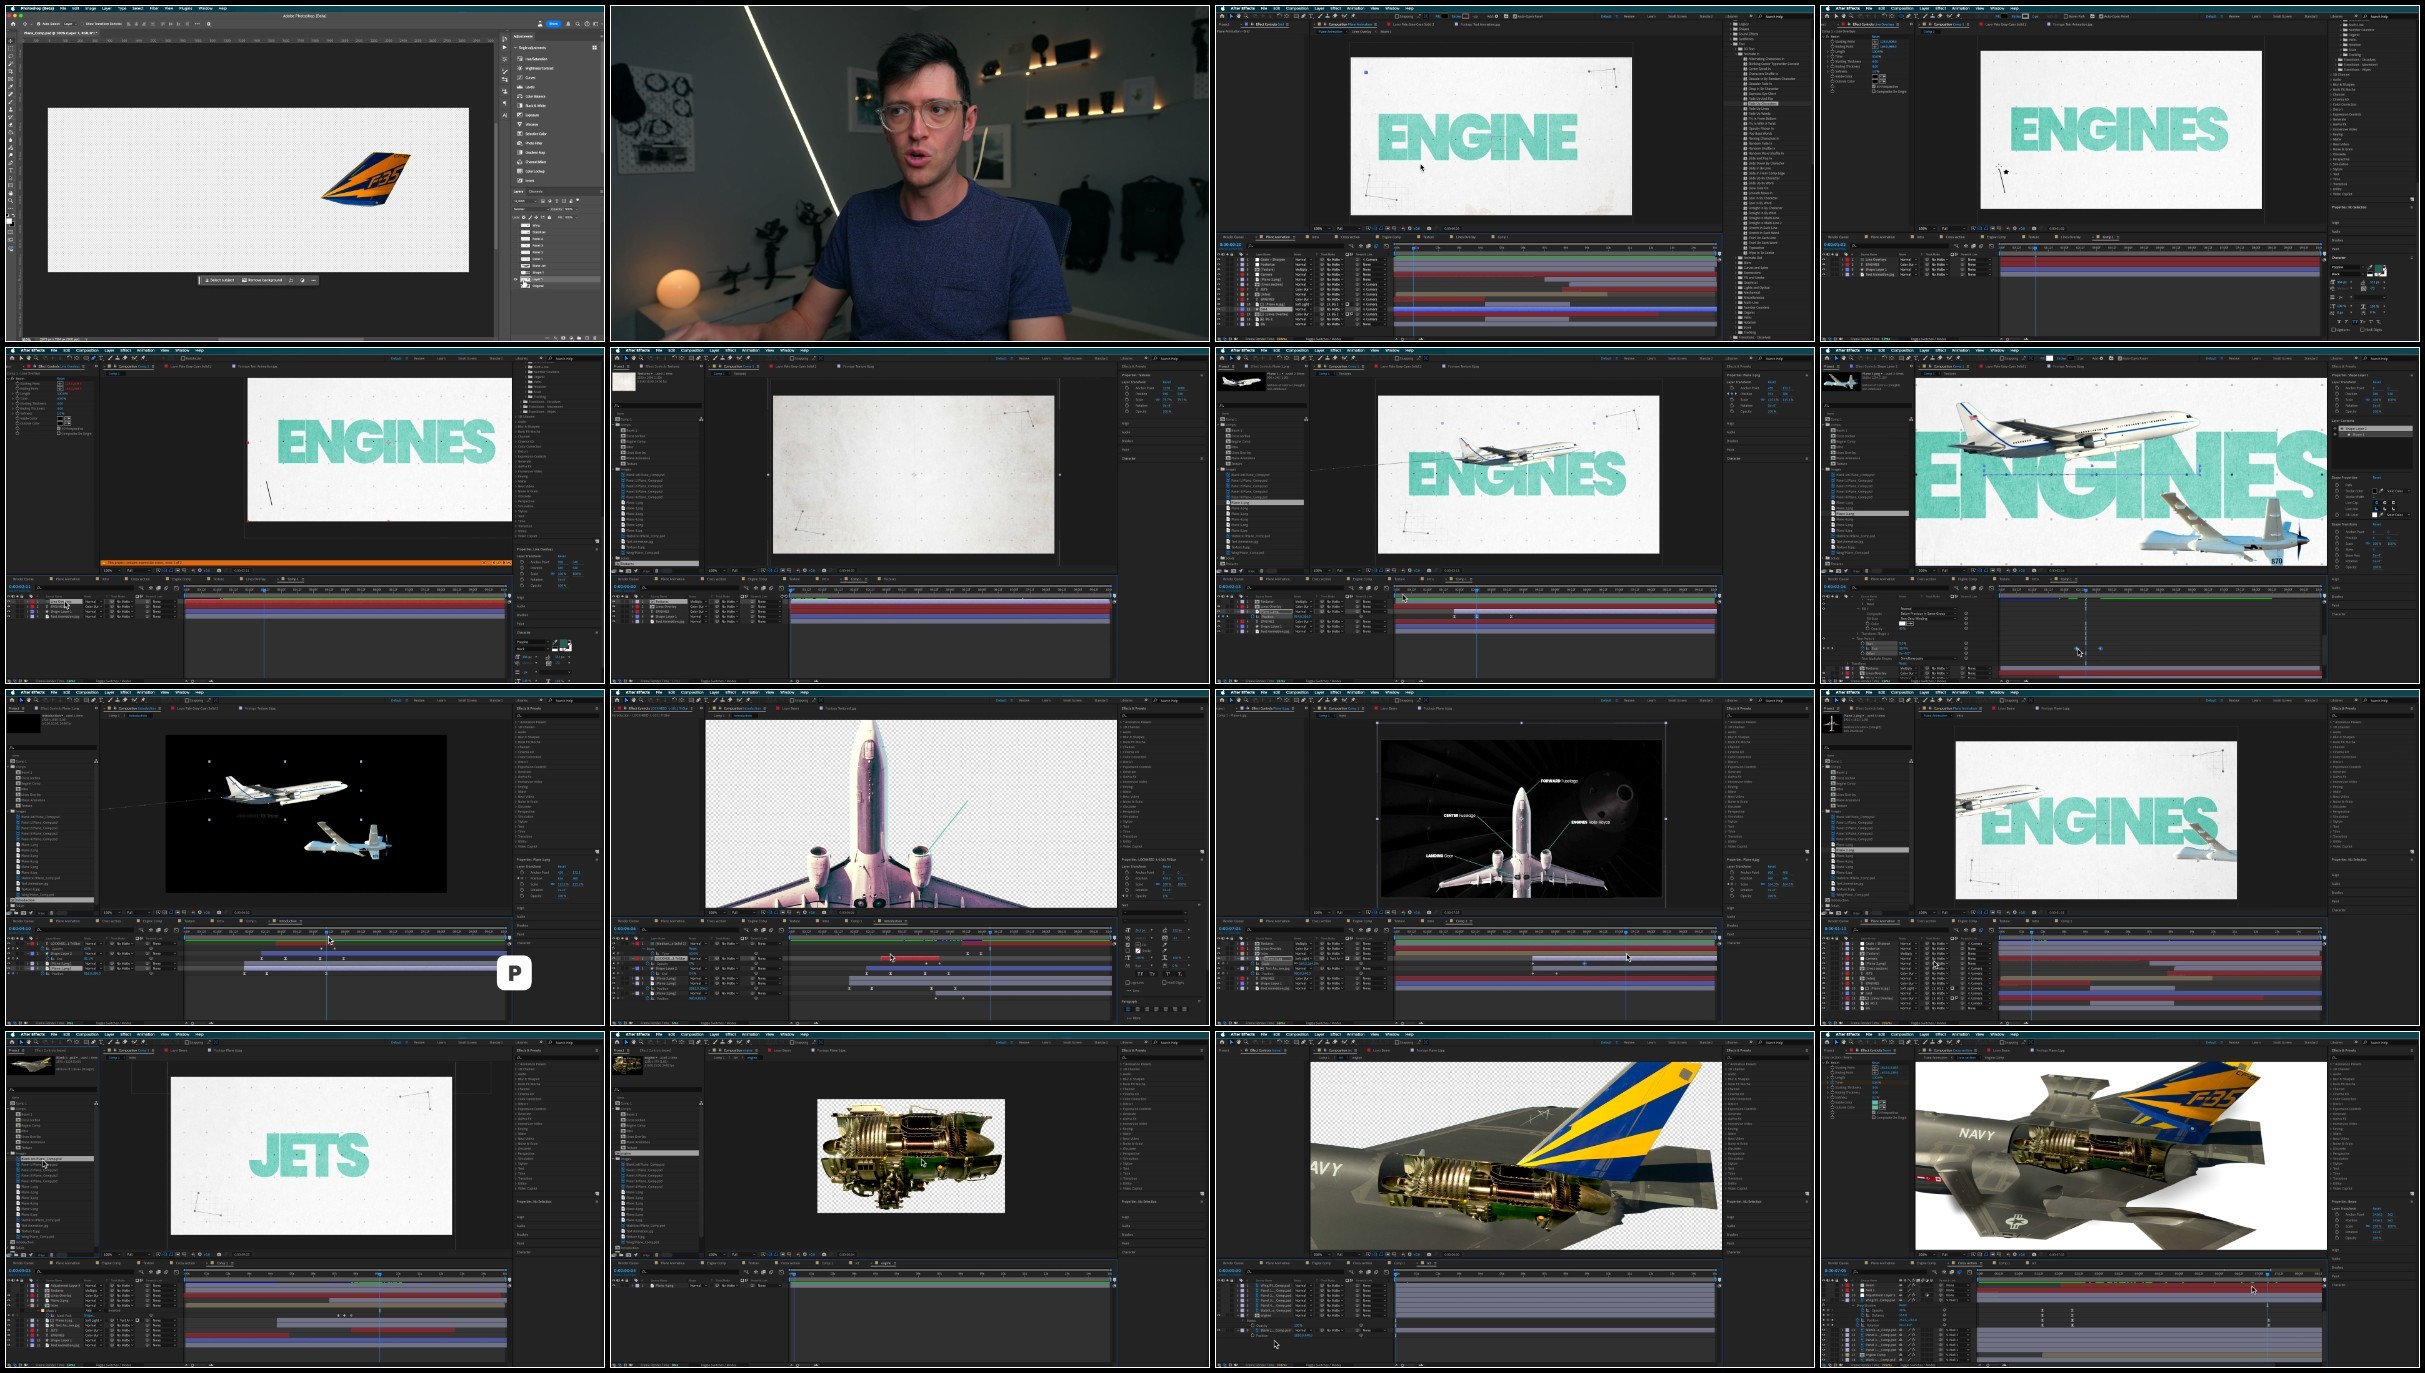Enable Show Transform Controls checkbox
Screen dimensions: 2425x1373
click(82, 24)
